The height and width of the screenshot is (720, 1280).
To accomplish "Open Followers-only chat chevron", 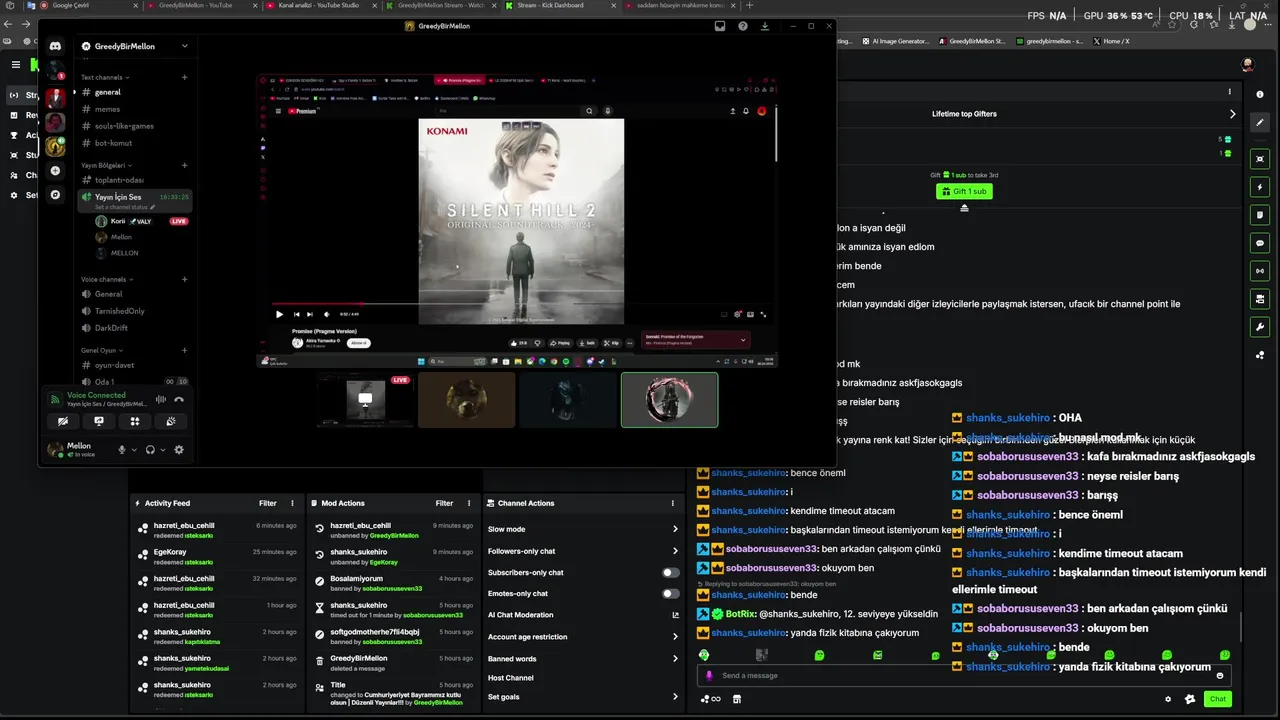I will pyautogui.click(x=675, y=551).
